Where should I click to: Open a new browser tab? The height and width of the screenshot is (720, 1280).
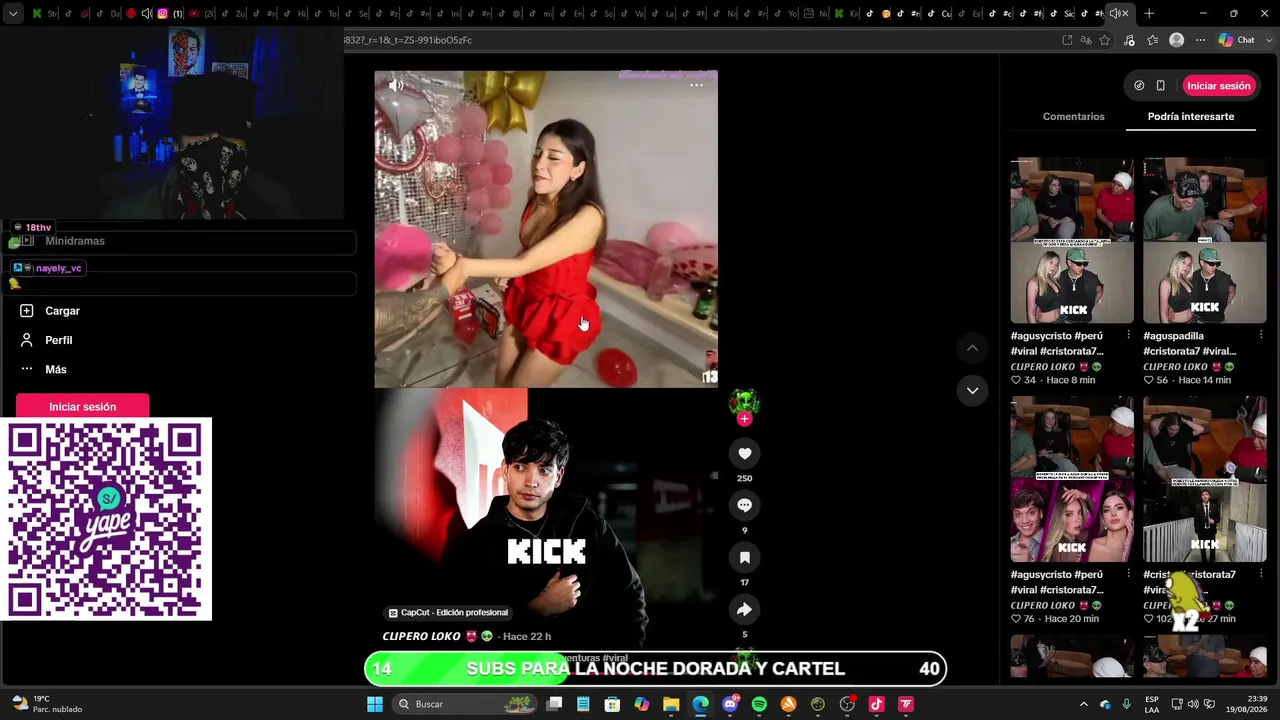[1149, 14]
